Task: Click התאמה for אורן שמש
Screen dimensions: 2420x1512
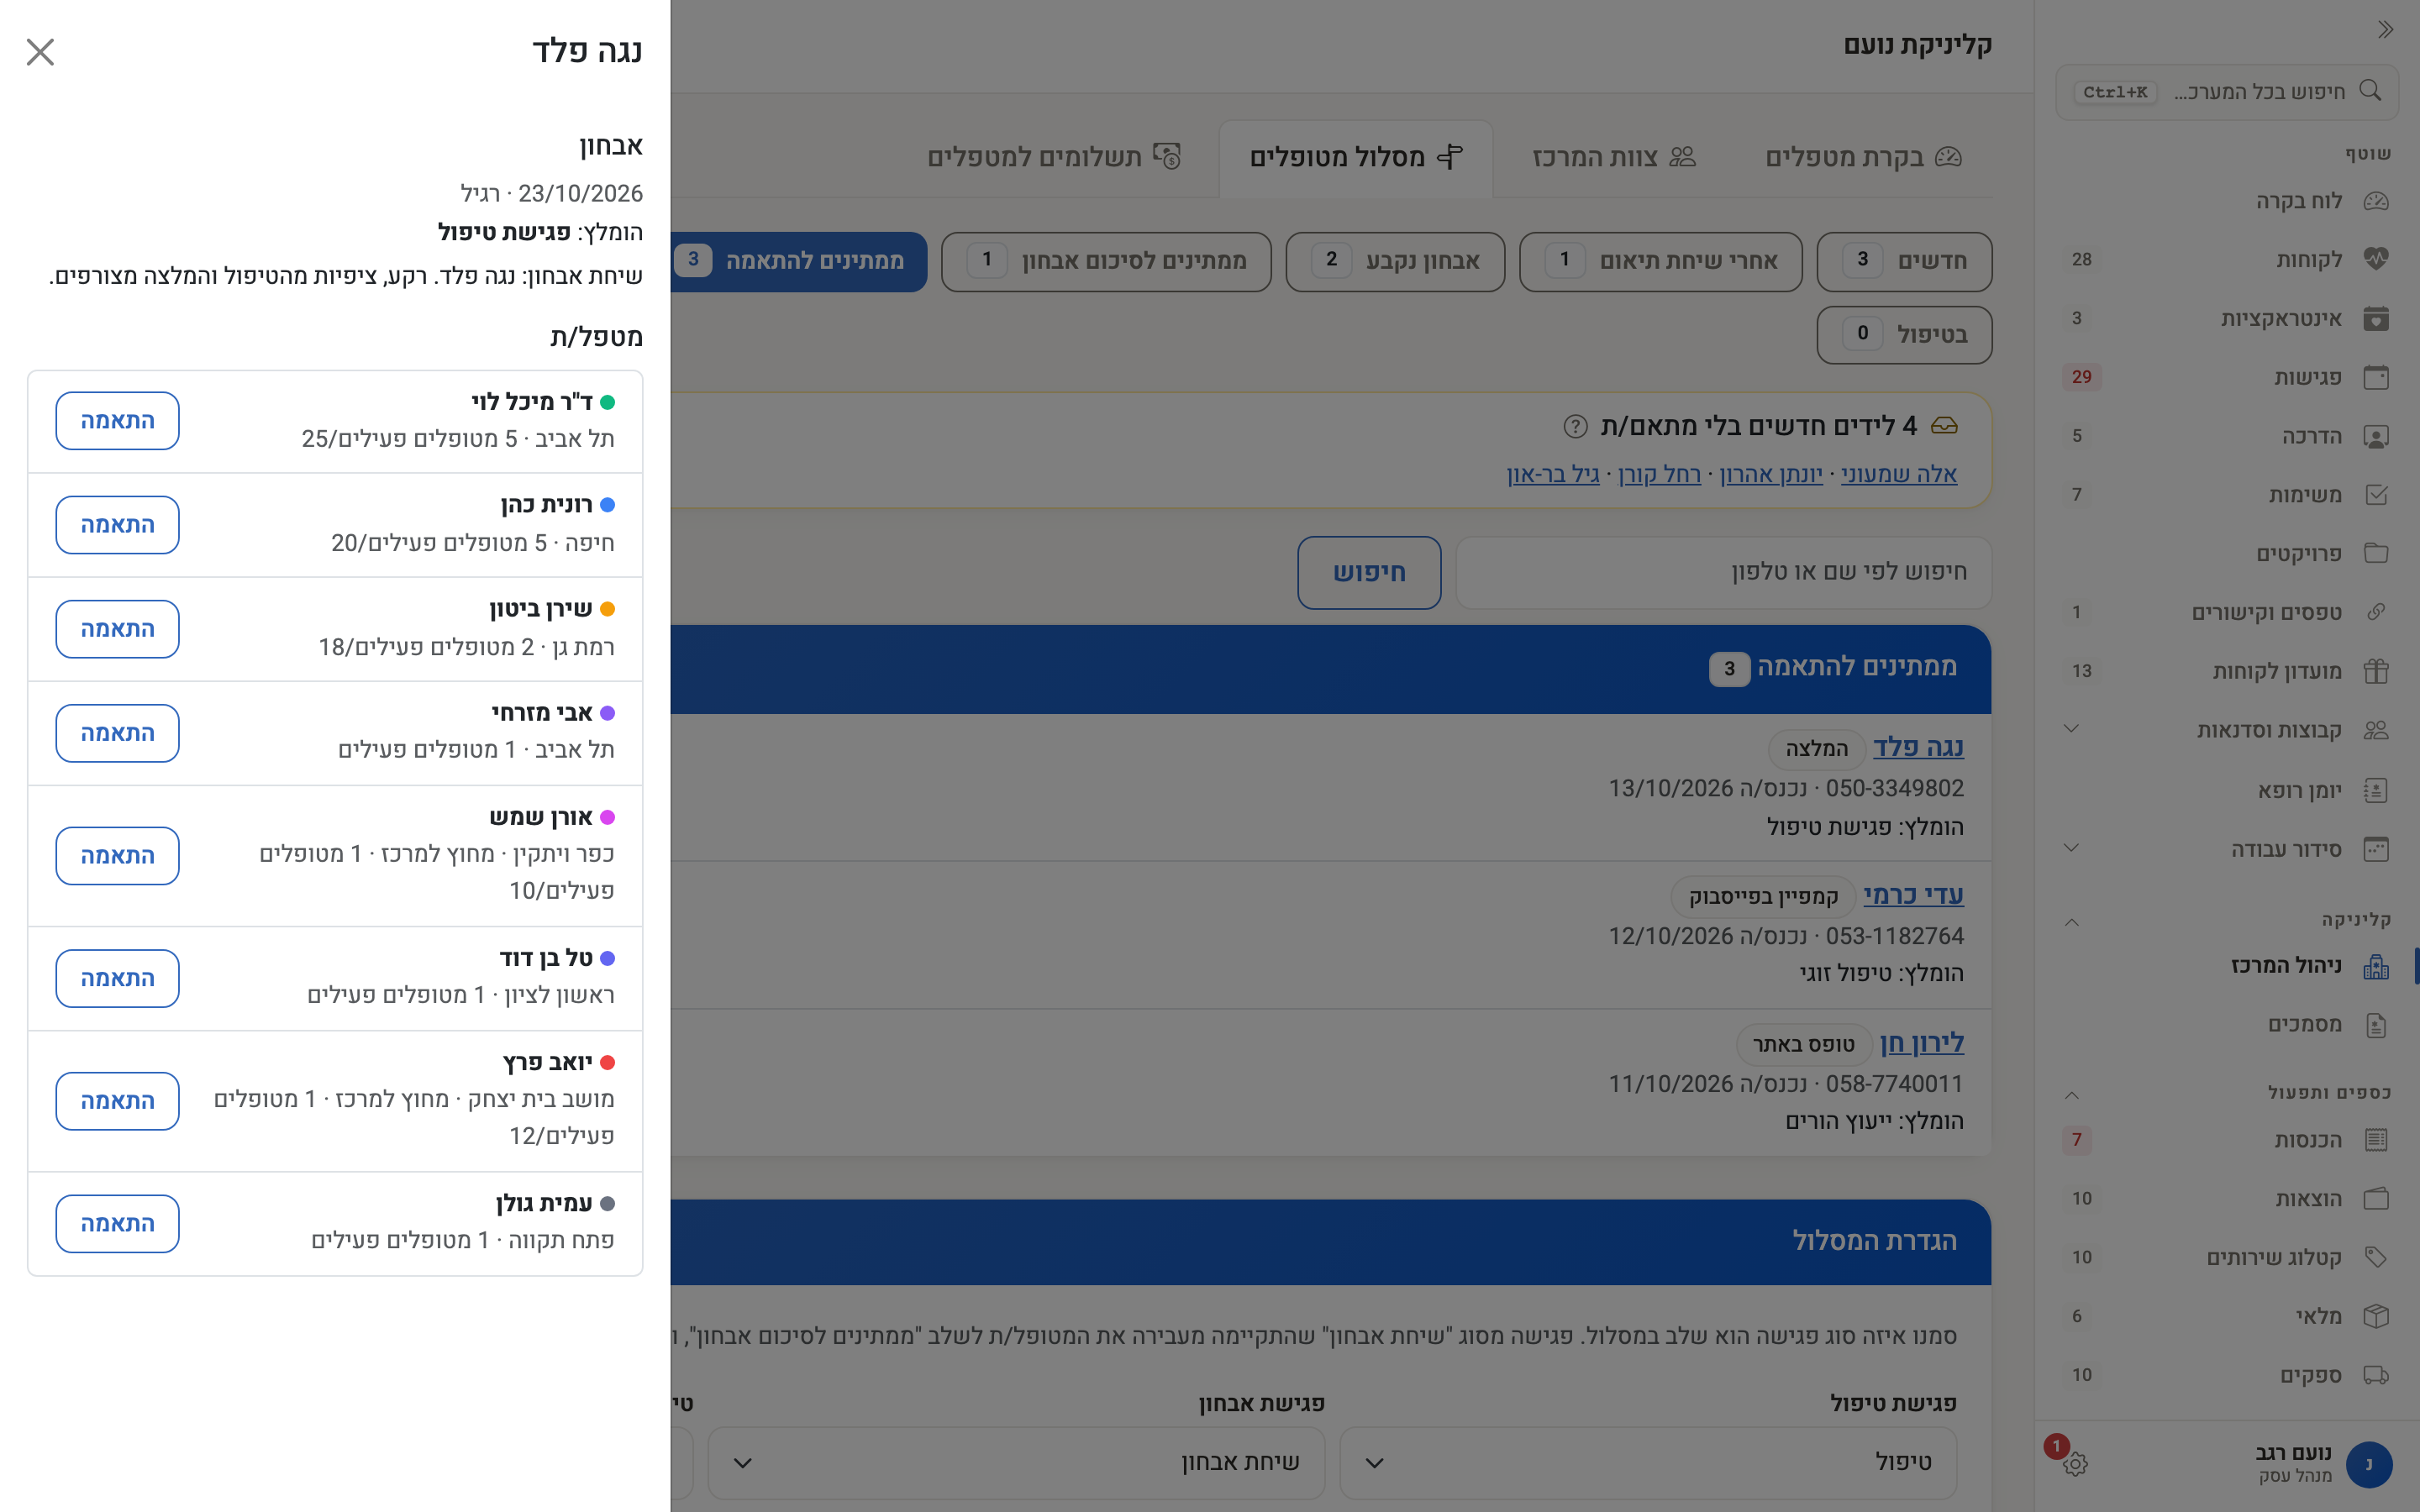Action: point(117,856)
